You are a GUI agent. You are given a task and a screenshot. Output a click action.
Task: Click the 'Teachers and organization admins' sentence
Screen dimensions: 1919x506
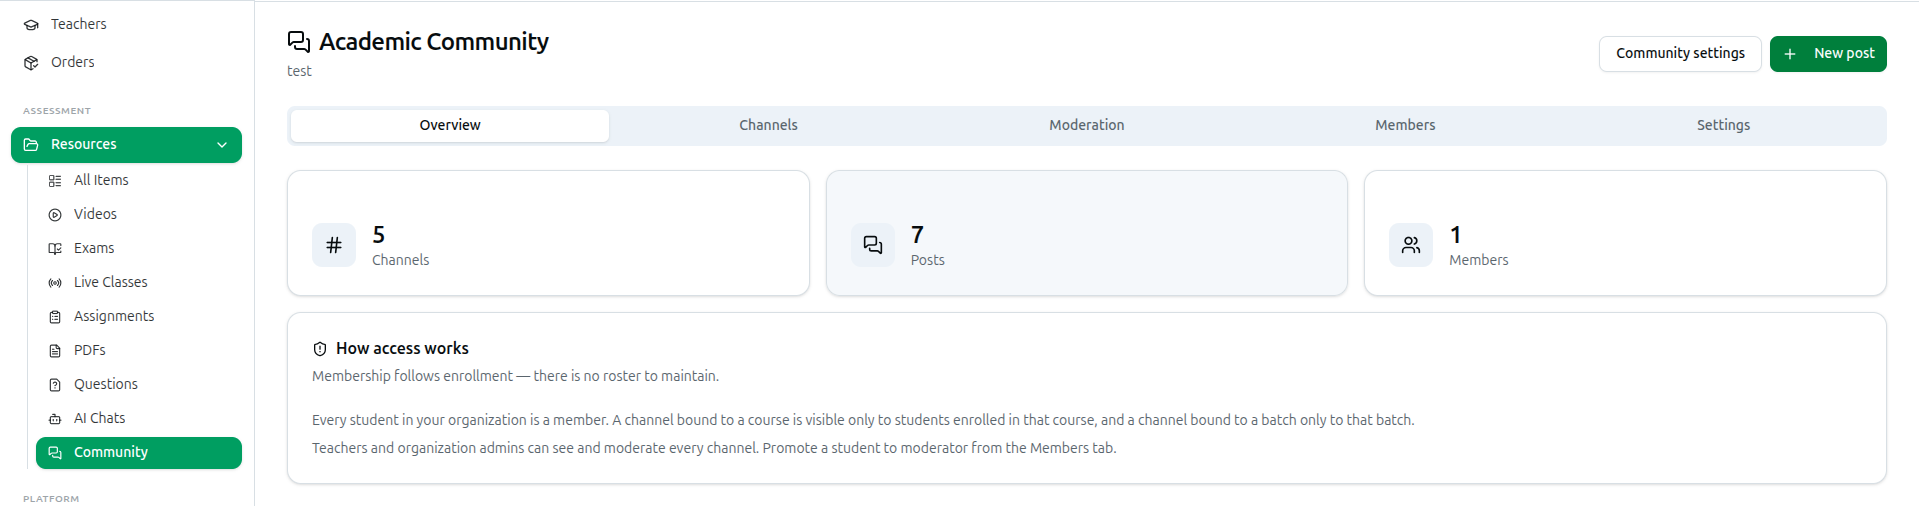pyautogui.click(x=714, y=449)
